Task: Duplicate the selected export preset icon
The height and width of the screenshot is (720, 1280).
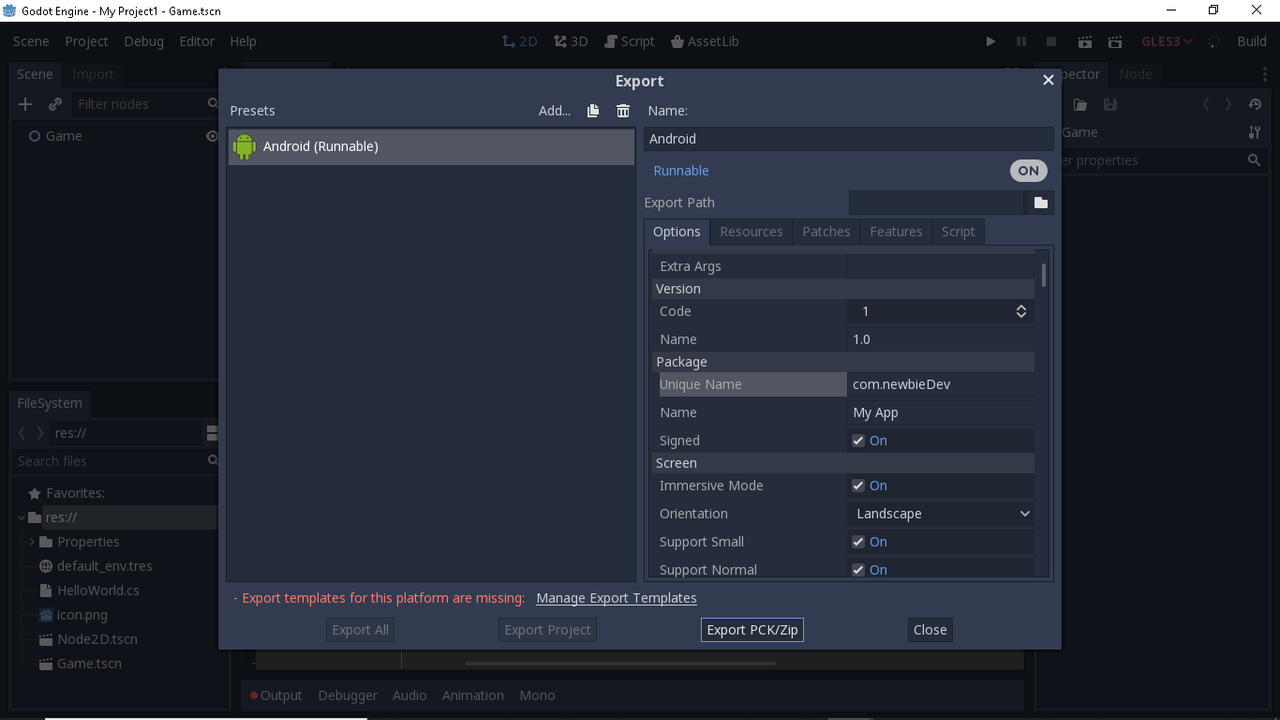Action: click(x=593, y=111)
